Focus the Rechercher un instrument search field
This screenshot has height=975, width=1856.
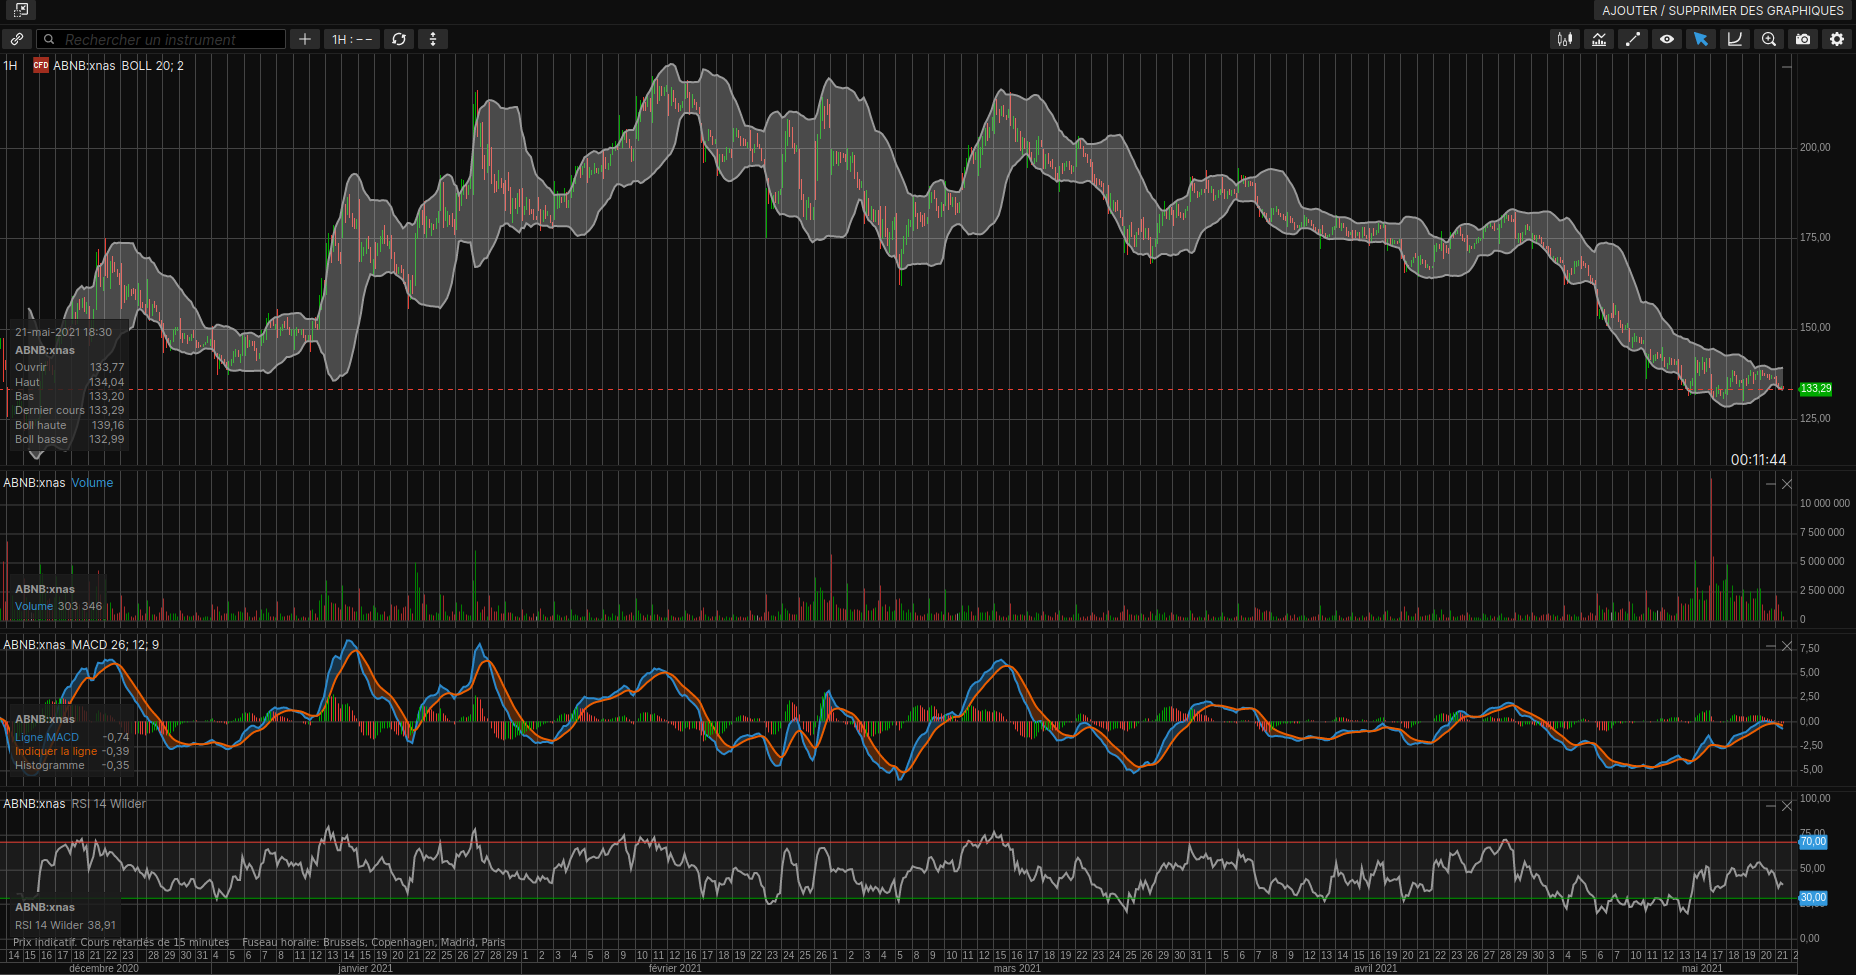(162, 39)
